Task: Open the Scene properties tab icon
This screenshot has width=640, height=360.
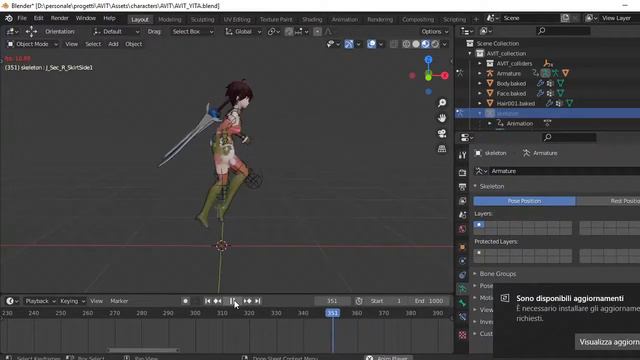Action: coord(462,215)
